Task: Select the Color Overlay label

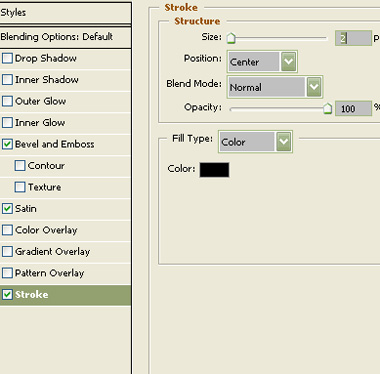Action: pyautogui.click(x=46, y=230)
